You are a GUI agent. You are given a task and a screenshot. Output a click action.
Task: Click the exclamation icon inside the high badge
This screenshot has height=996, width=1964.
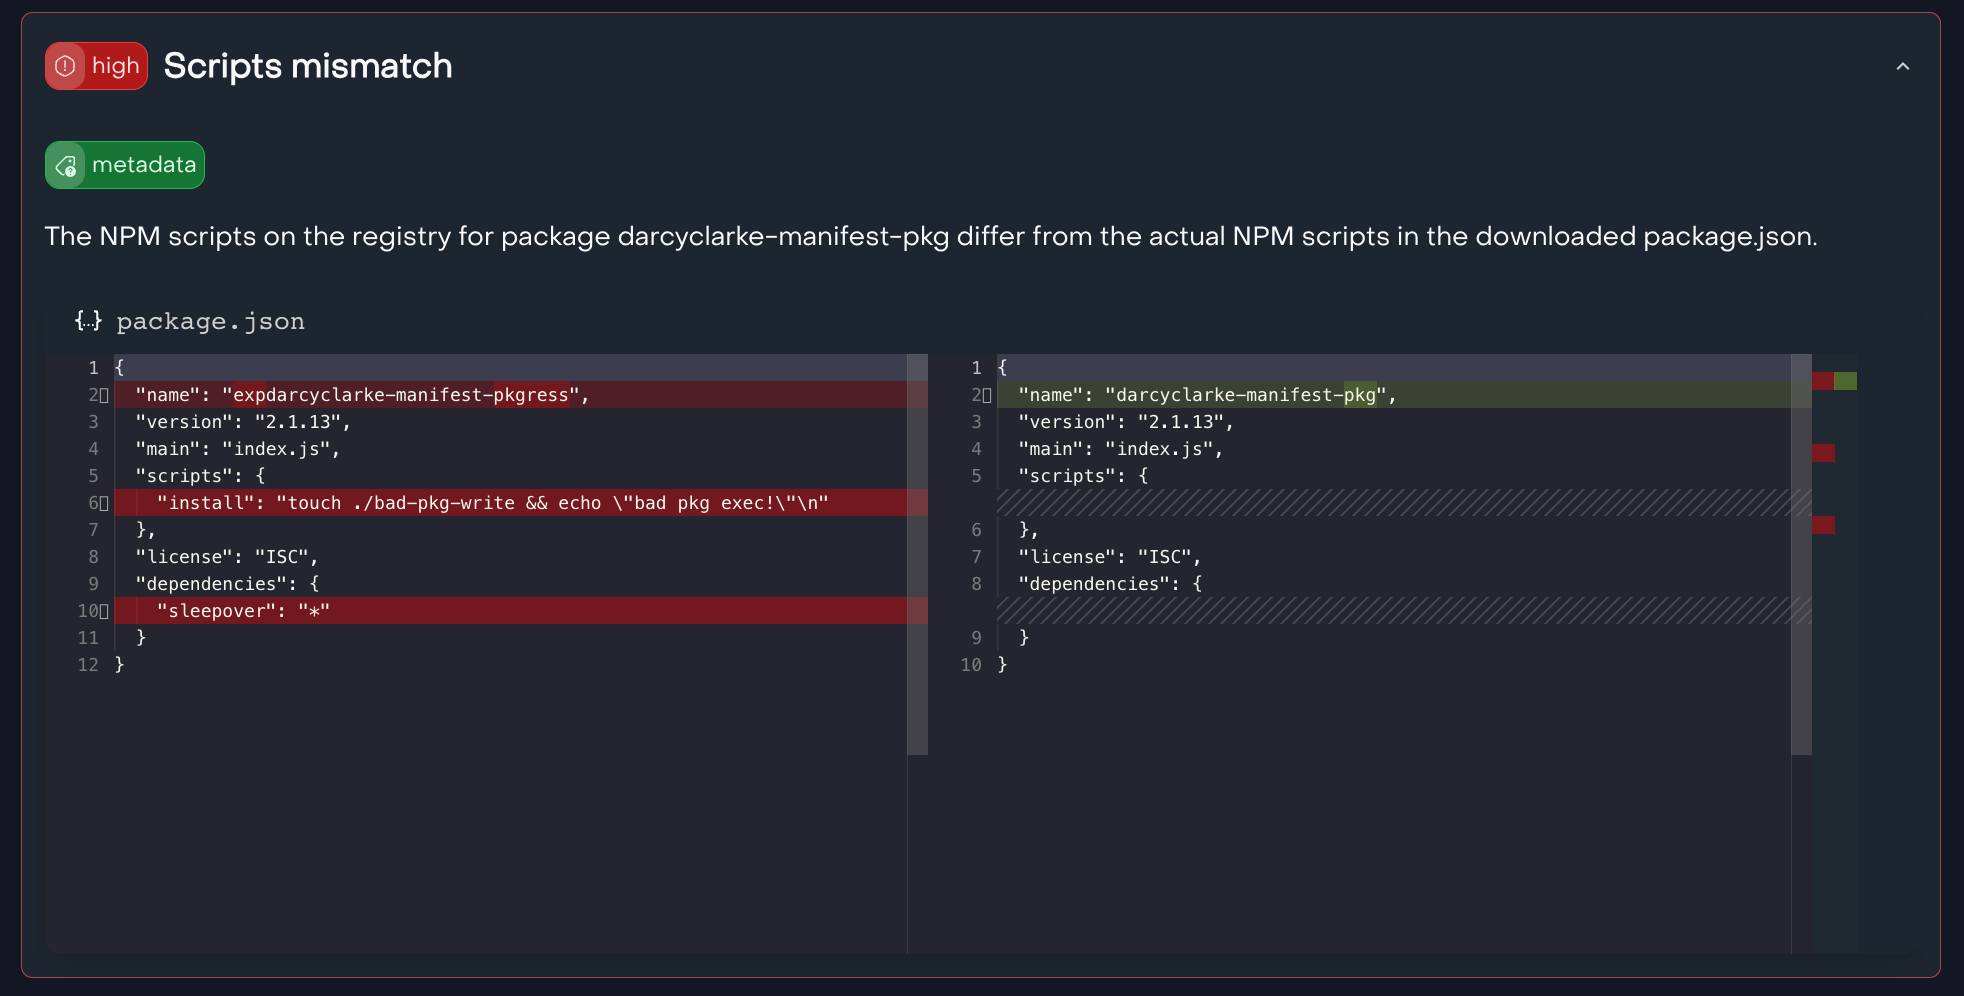(66, 65)
